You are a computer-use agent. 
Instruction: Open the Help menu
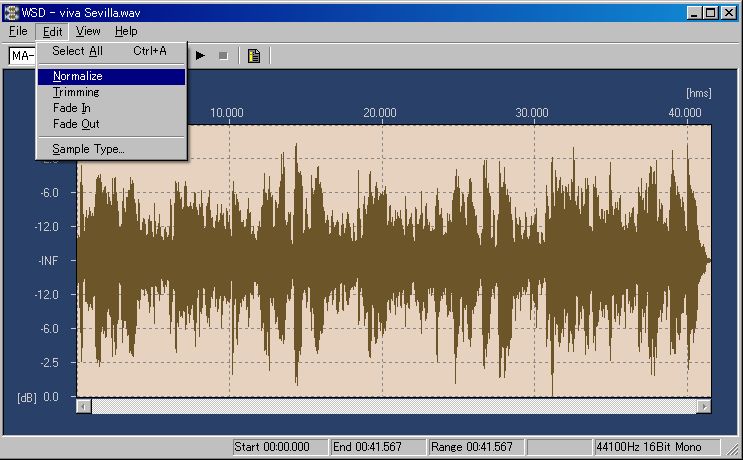pyautogui.click(x=126, y=31)
